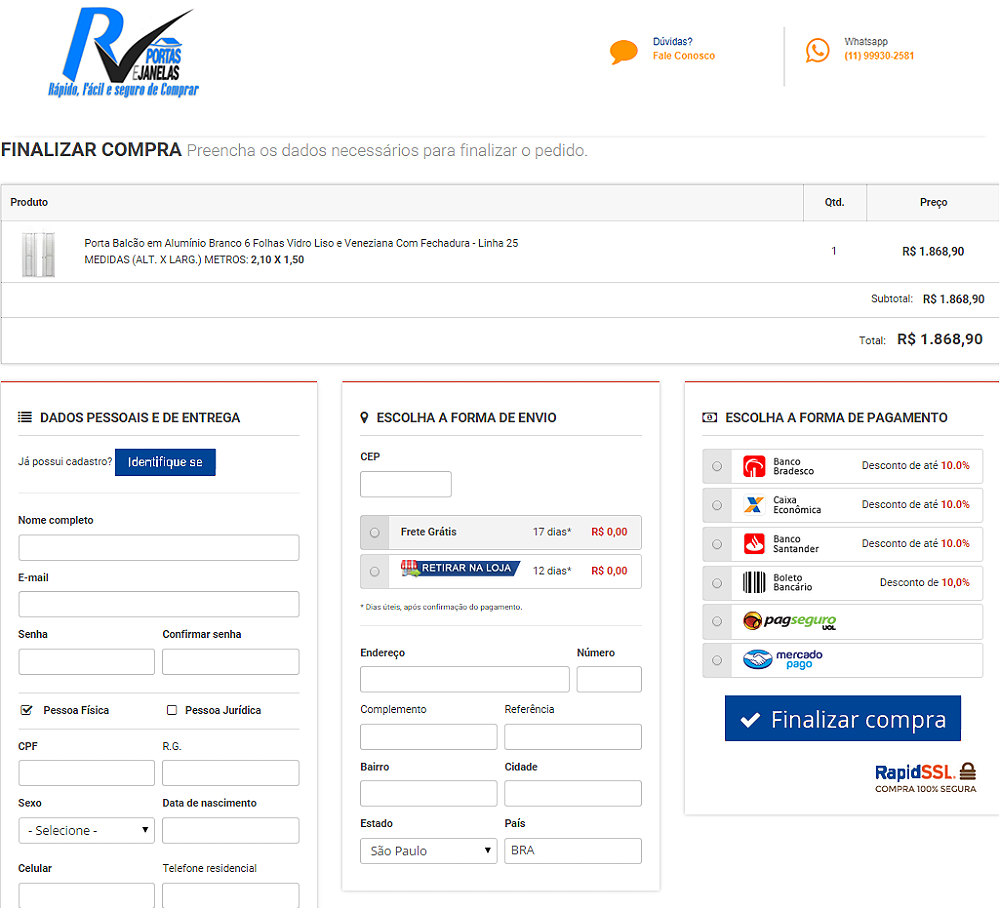Click the PagSeguro UOL logo
The image size is (1000, 910).
tap(789, 622)
